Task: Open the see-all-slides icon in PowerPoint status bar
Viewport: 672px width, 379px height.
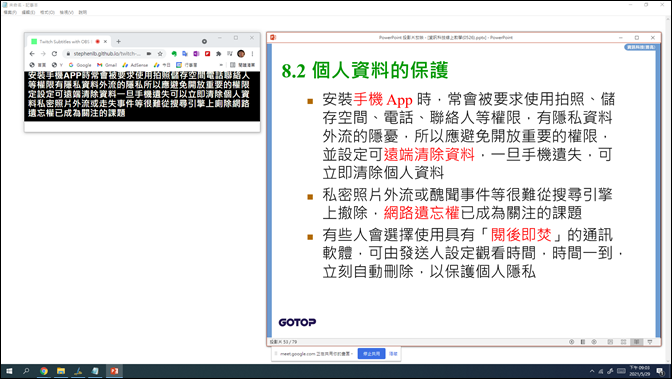Action: tap(583, 342)
